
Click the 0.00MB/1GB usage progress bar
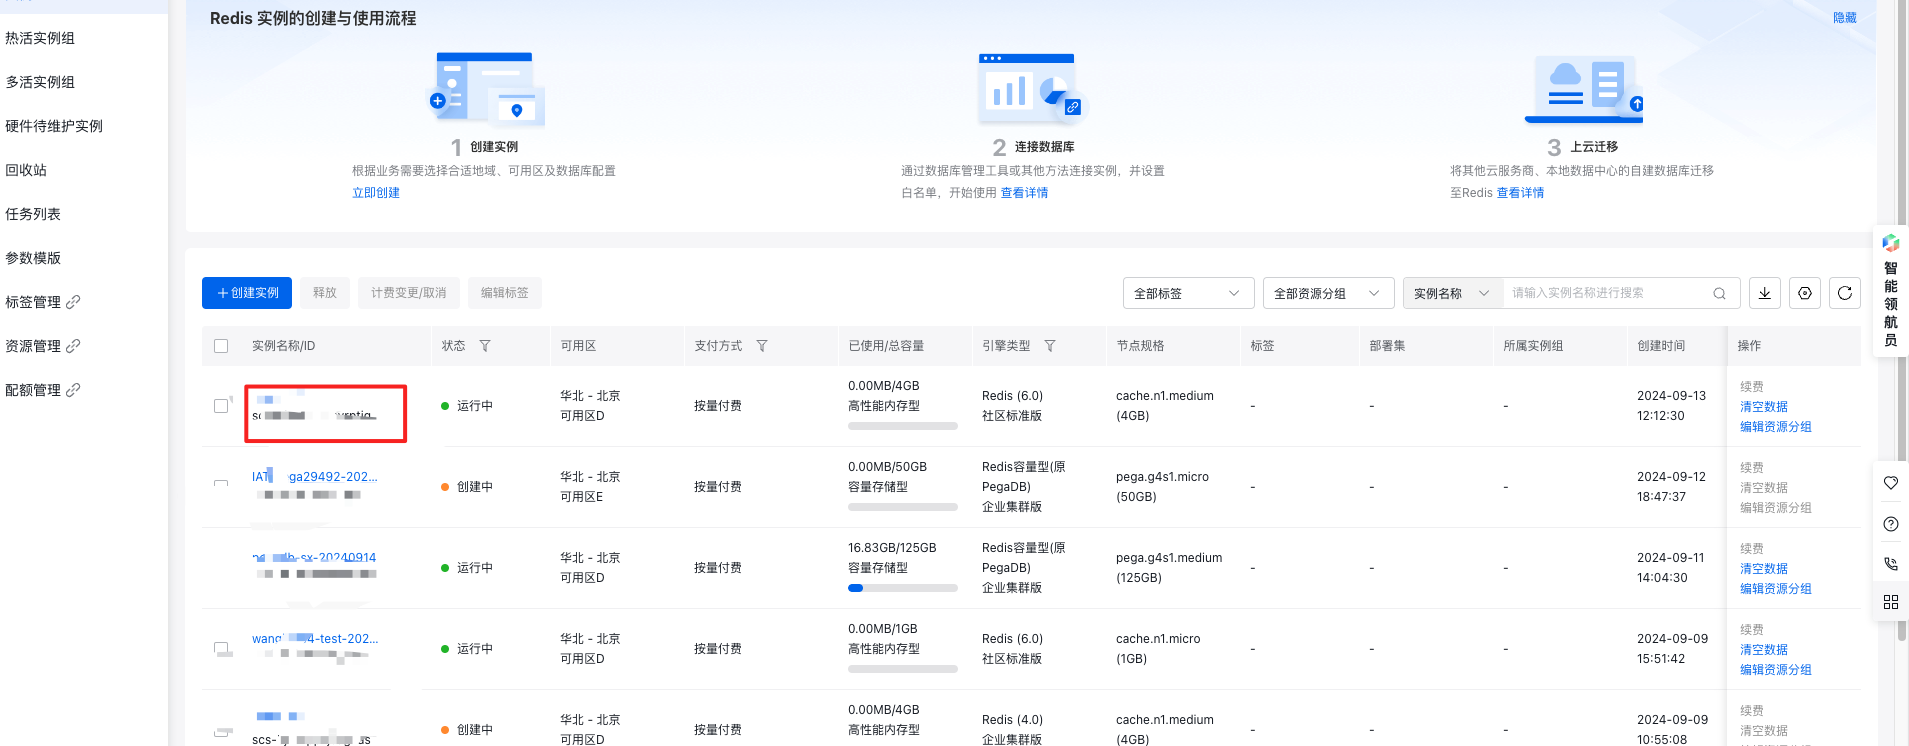[x=903, y=669]
